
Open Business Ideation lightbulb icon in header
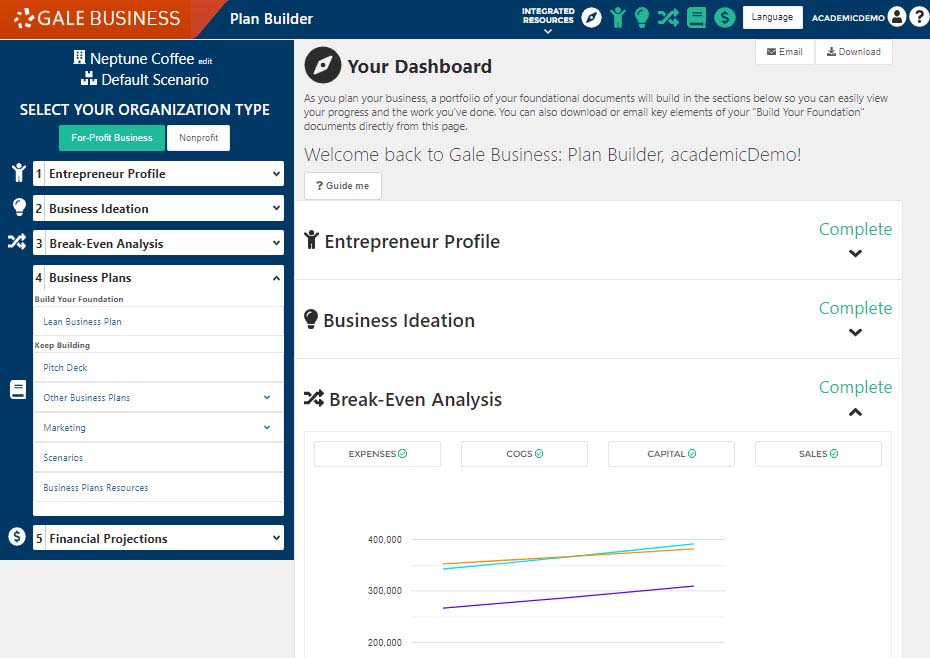tap(641, 18)
